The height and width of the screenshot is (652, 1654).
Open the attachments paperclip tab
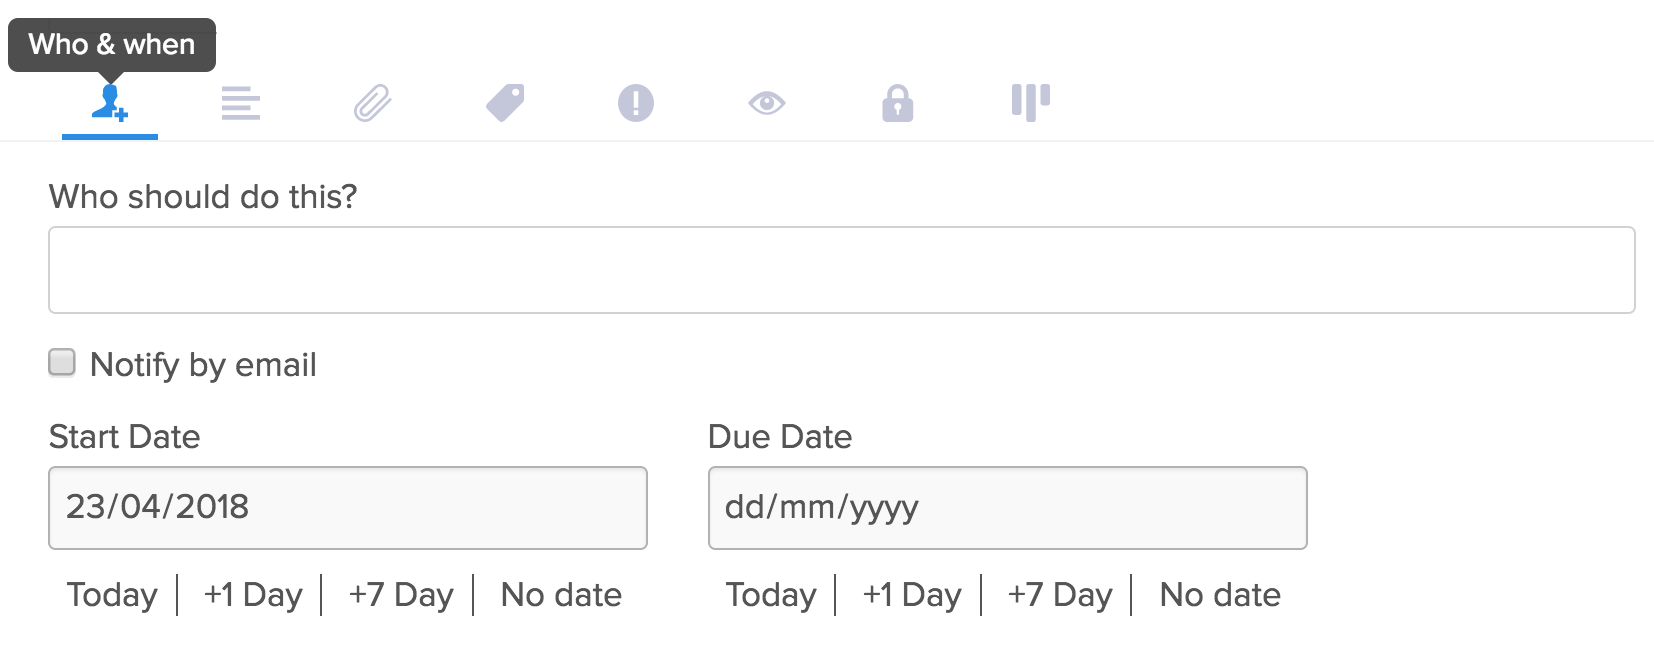372,103
